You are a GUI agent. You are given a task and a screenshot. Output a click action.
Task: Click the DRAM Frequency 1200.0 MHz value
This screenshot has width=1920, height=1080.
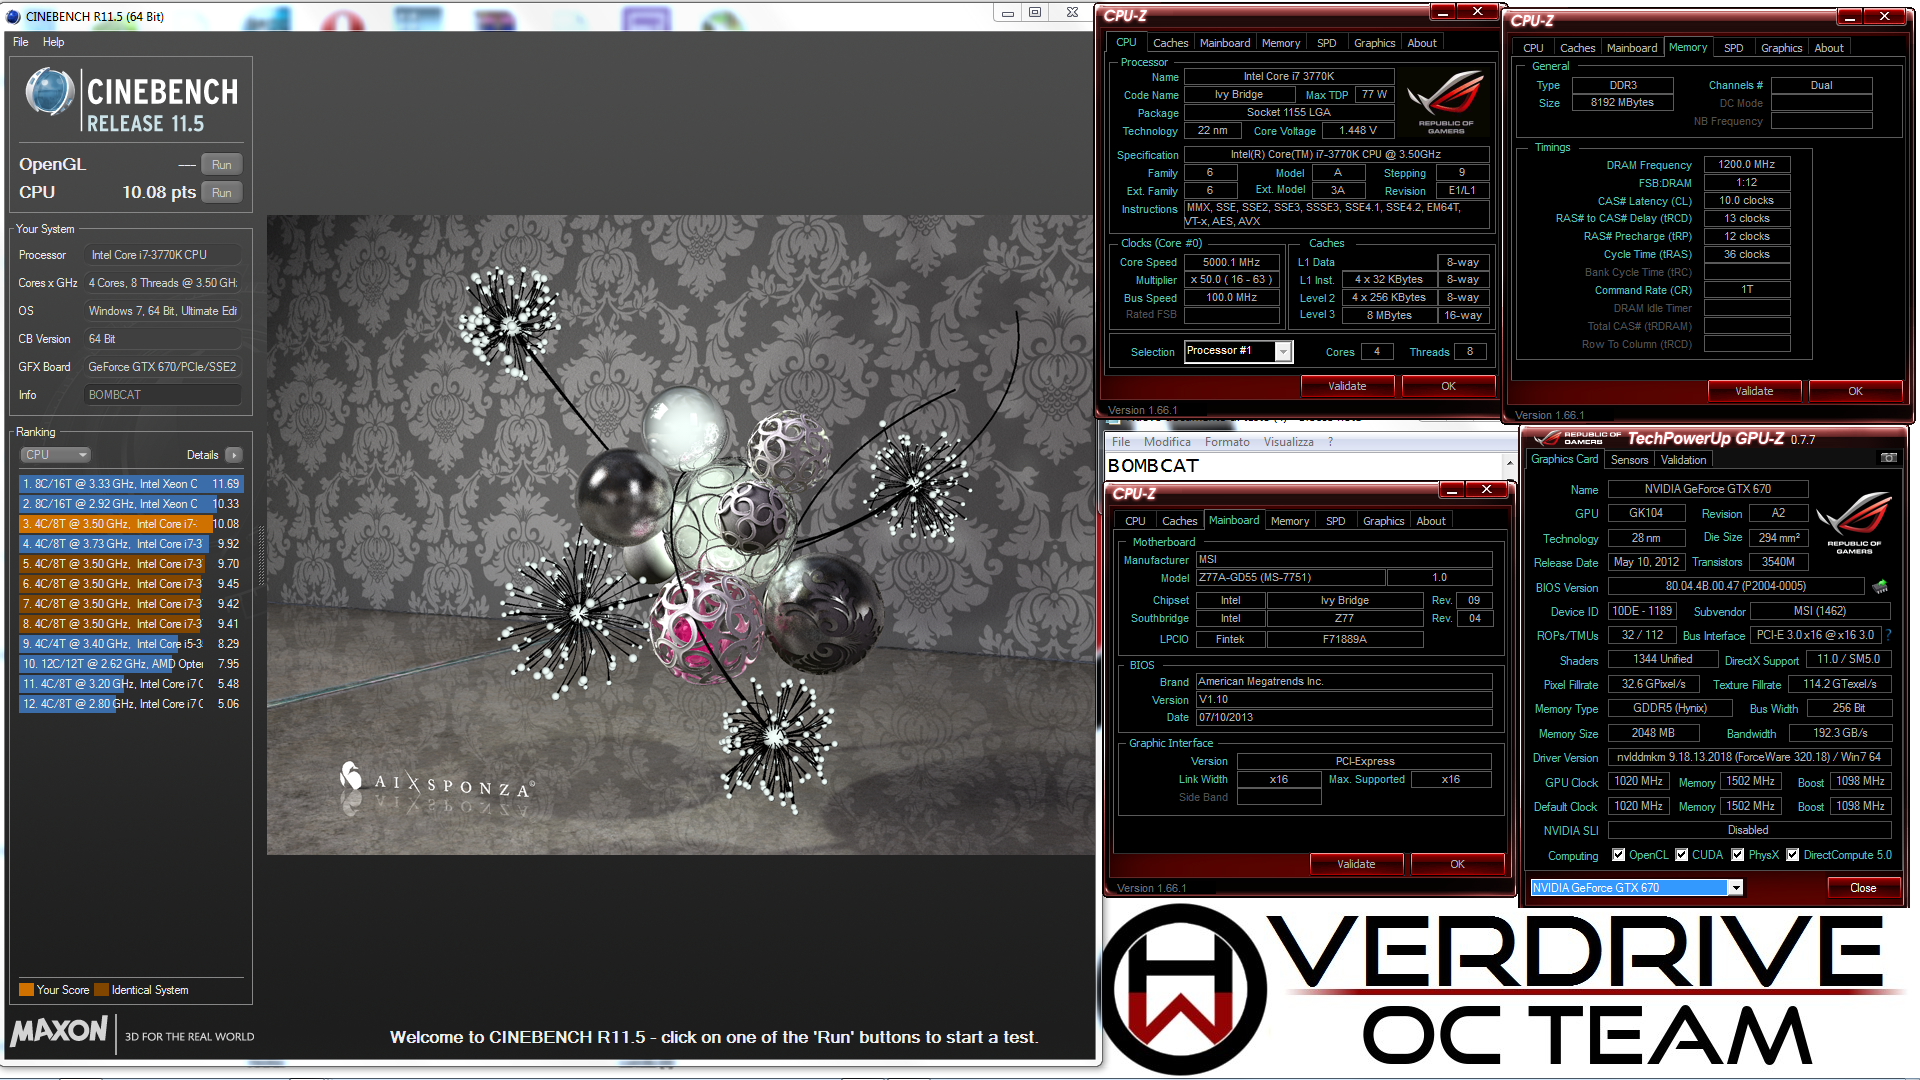[x=1746, y=165]
